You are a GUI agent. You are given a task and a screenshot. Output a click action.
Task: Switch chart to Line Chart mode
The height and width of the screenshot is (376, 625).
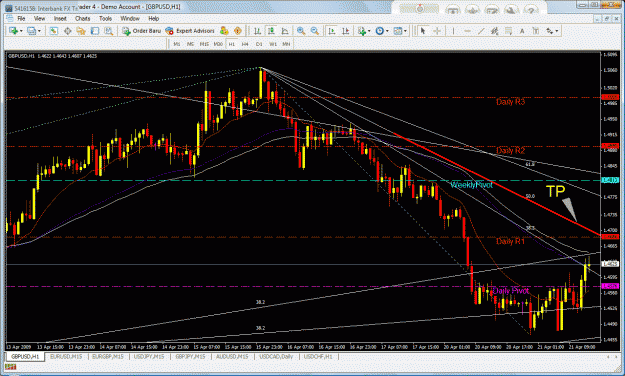click(285, 31)
